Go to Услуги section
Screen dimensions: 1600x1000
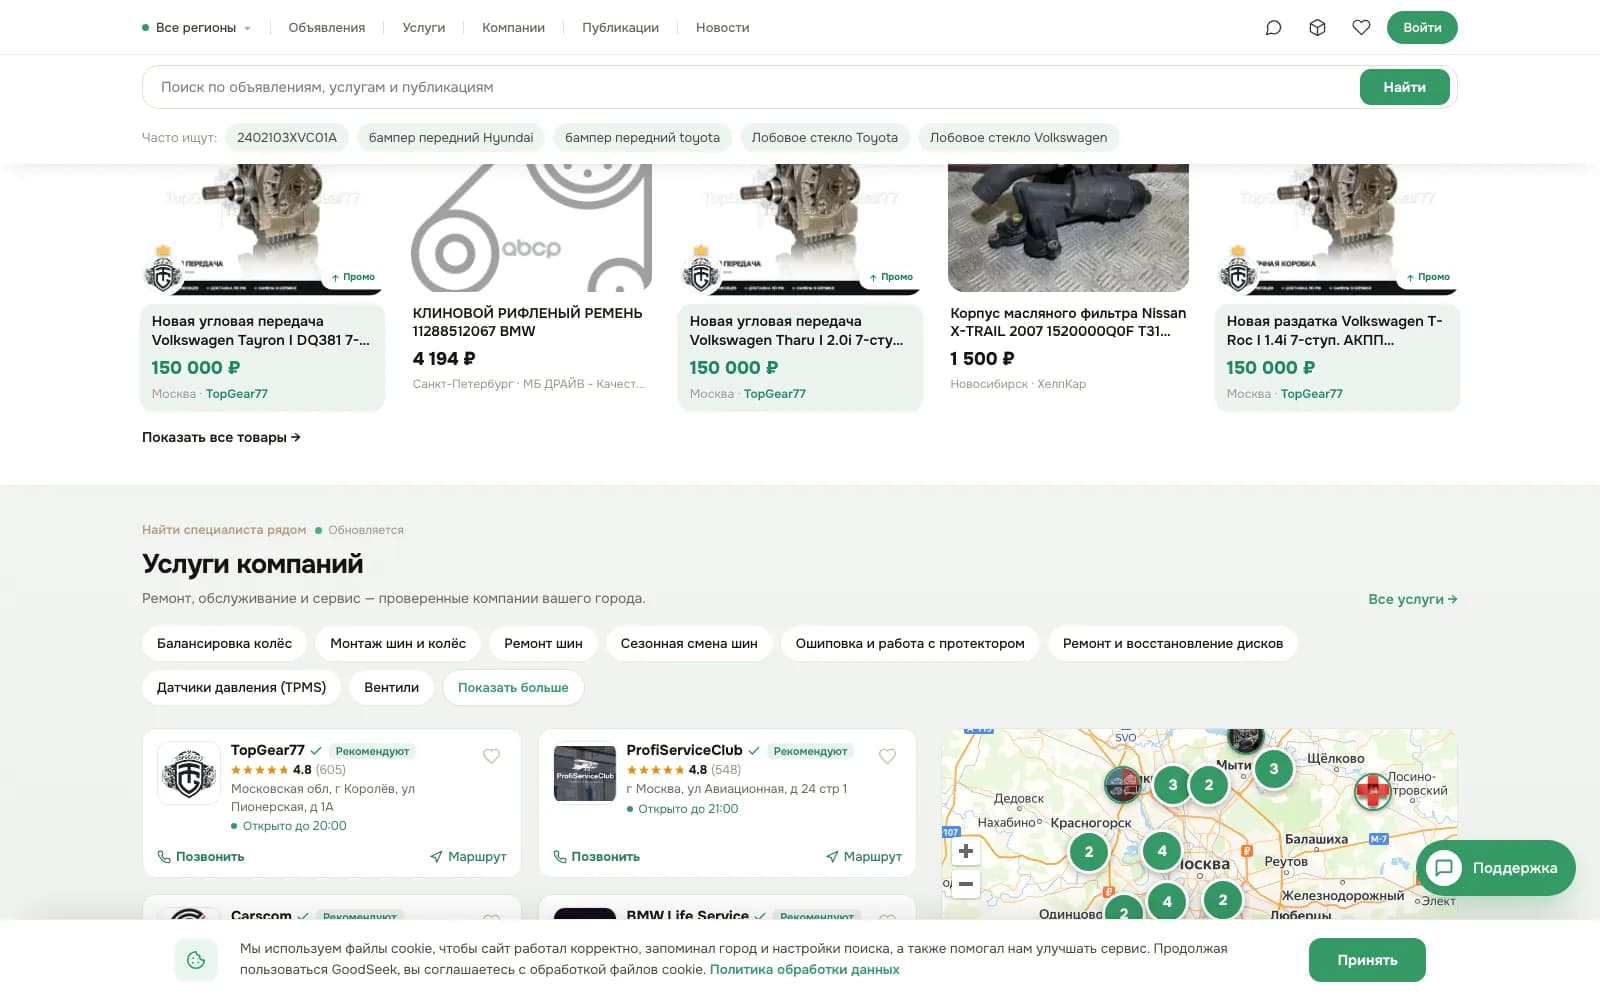click(x=424, y=28)
